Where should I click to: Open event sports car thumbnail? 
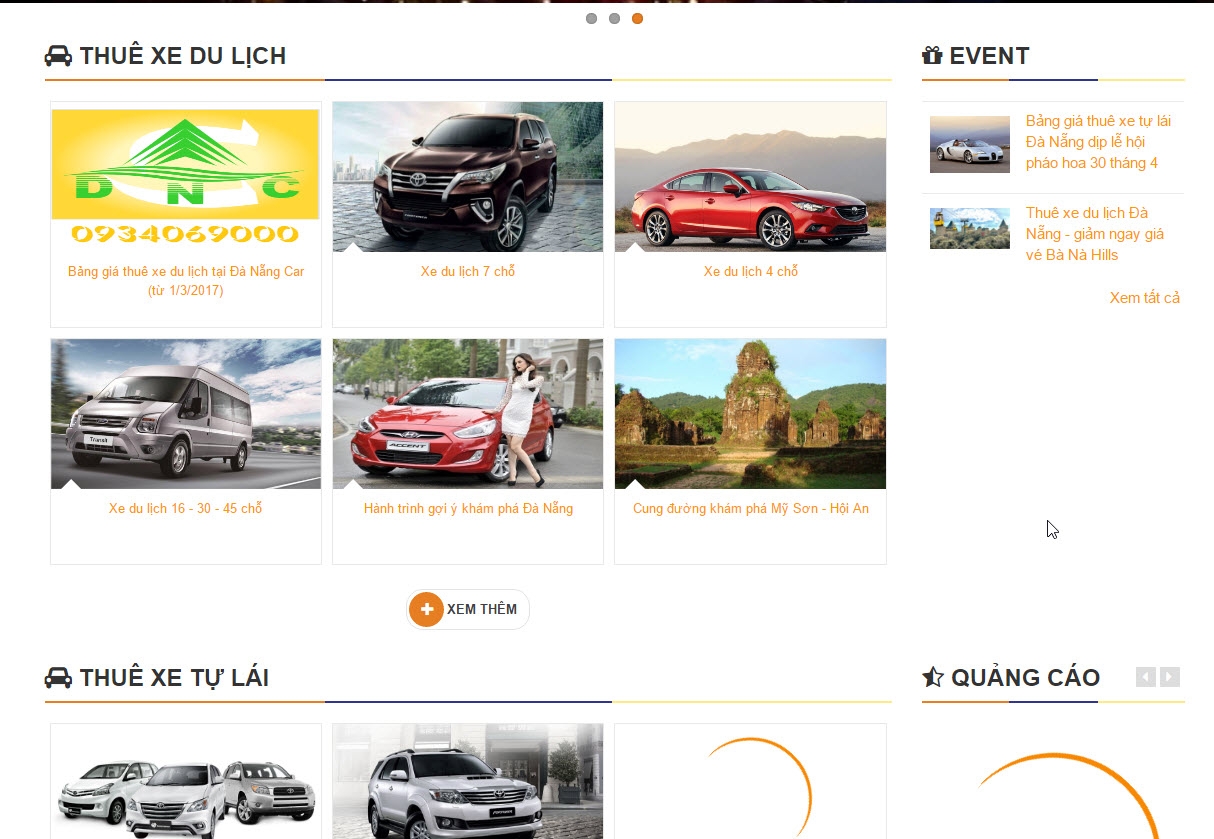tap(970, 144)
